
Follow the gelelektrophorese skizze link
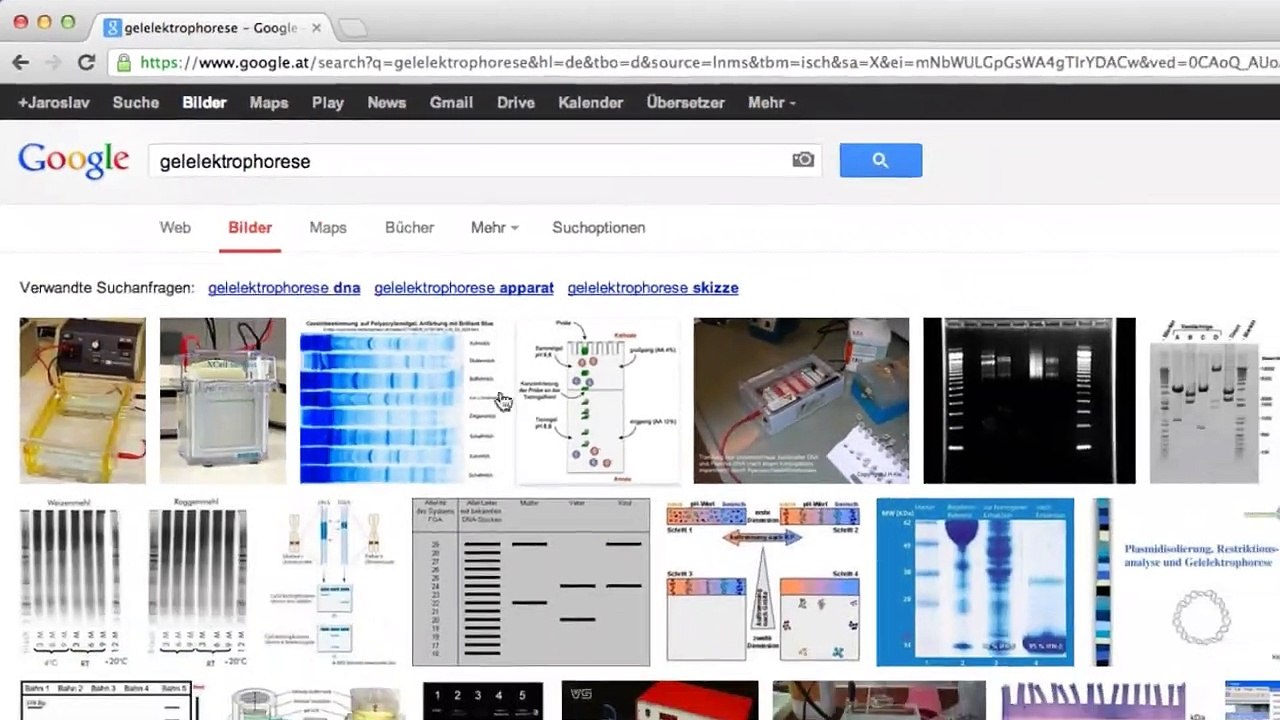pyautogui.click(x=653, y=288)
